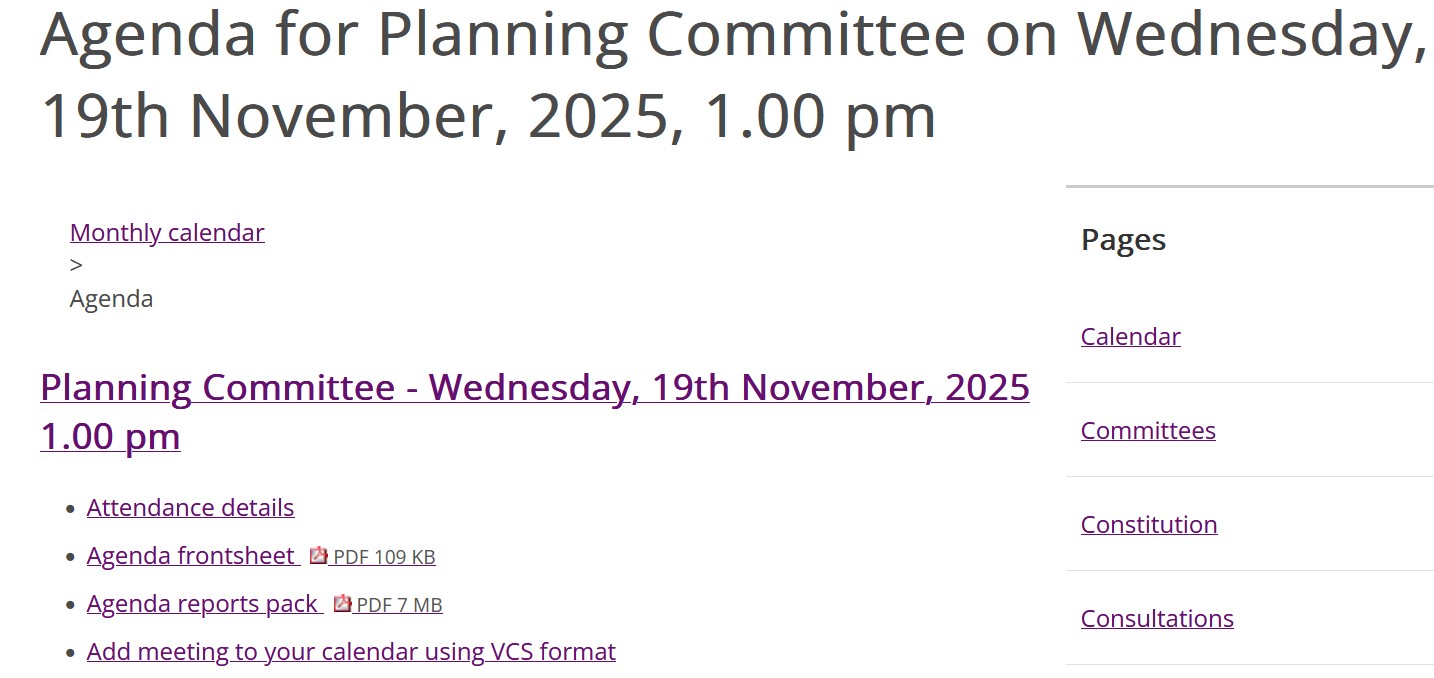Screen dimensions: 1434x678
Task: Open Constitution from the Pages sidebar
Action: tap(1149, 524)
